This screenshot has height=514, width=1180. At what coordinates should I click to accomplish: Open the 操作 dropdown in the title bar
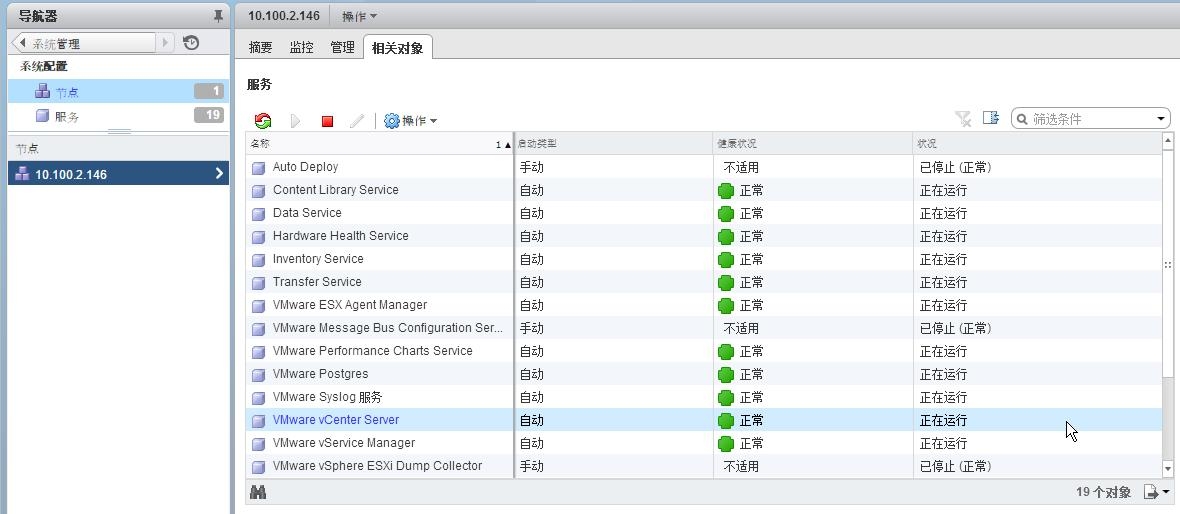click(360, 16)
